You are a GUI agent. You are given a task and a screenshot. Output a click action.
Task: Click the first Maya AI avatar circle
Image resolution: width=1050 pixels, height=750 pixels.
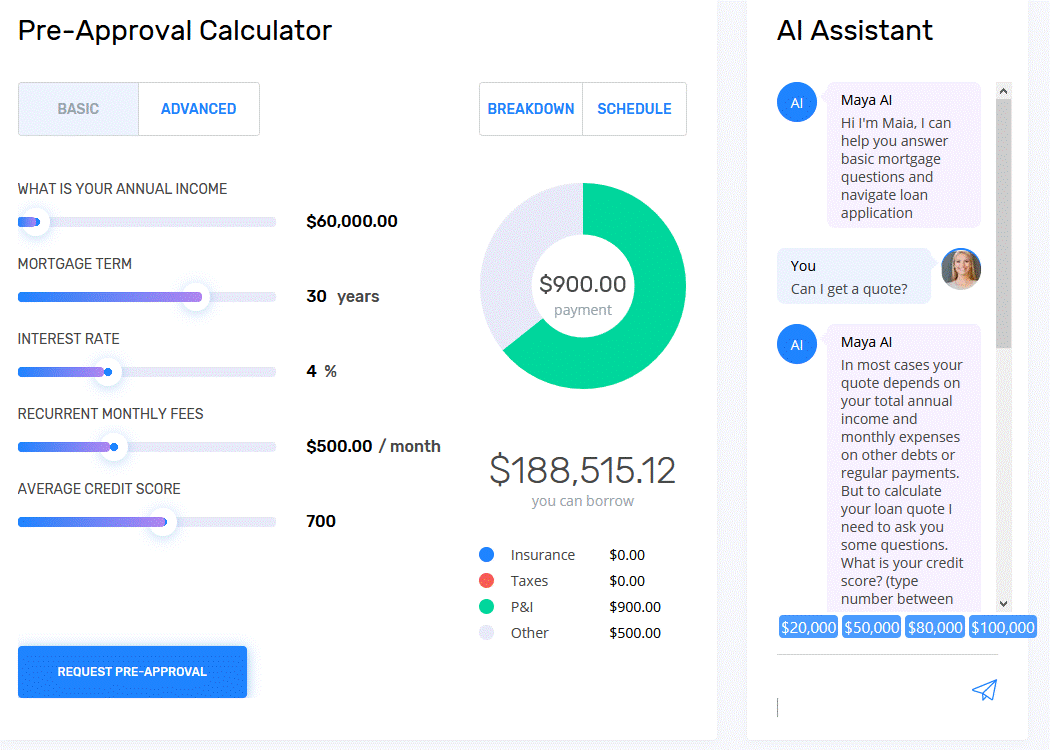pos(797,102)
